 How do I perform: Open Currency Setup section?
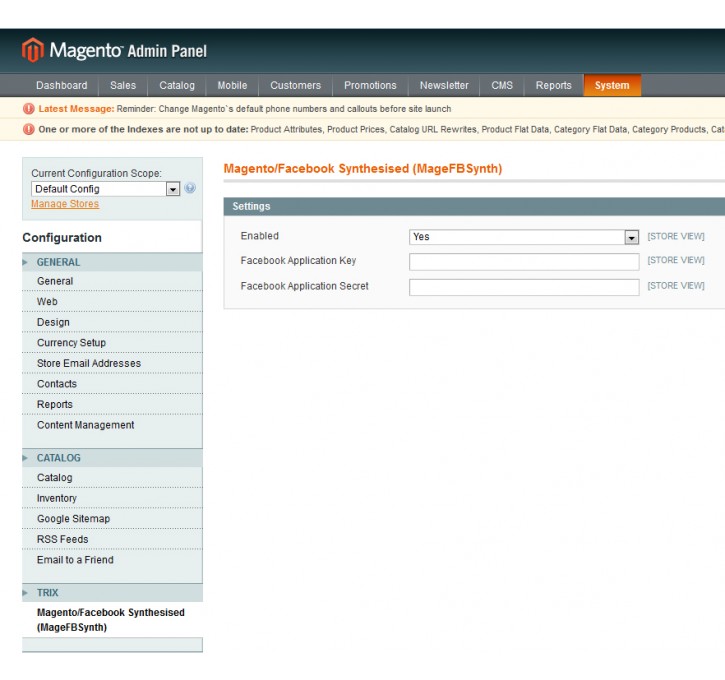click(x=112, y=343)
